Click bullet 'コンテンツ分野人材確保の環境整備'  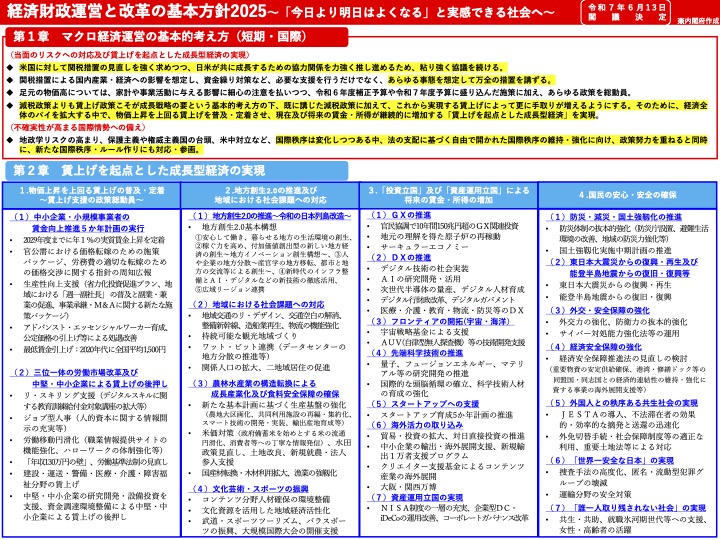tap(266, 500)
